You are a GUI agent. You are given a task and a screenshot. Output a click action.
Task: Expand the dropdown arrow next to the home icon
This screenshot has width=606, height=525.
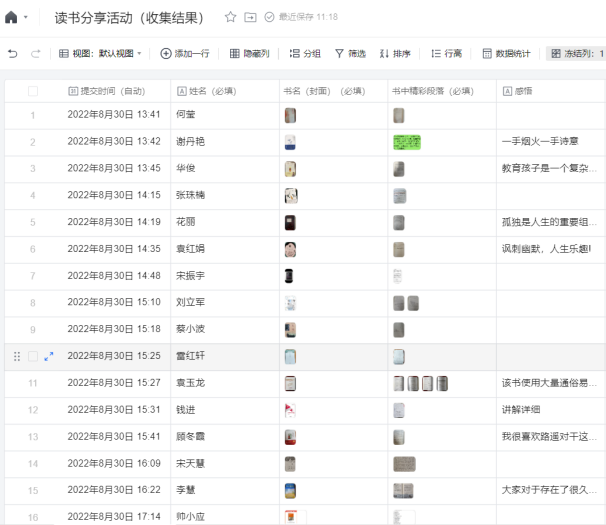[26, 18]
